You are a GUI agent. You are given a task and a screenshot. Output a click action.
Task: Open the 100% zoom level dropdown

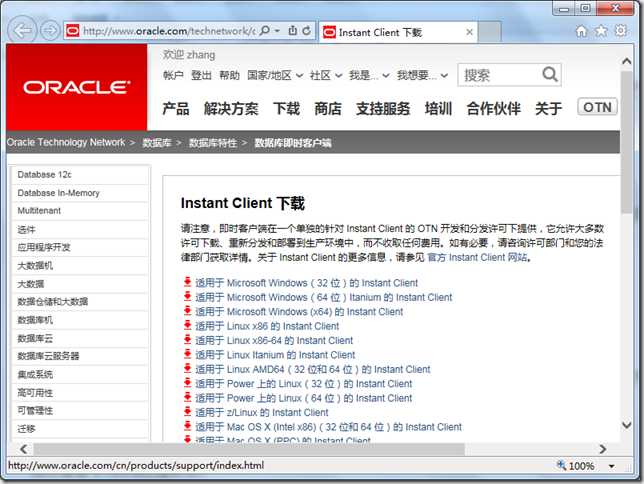pyautogui.click(x=612, y=466)
